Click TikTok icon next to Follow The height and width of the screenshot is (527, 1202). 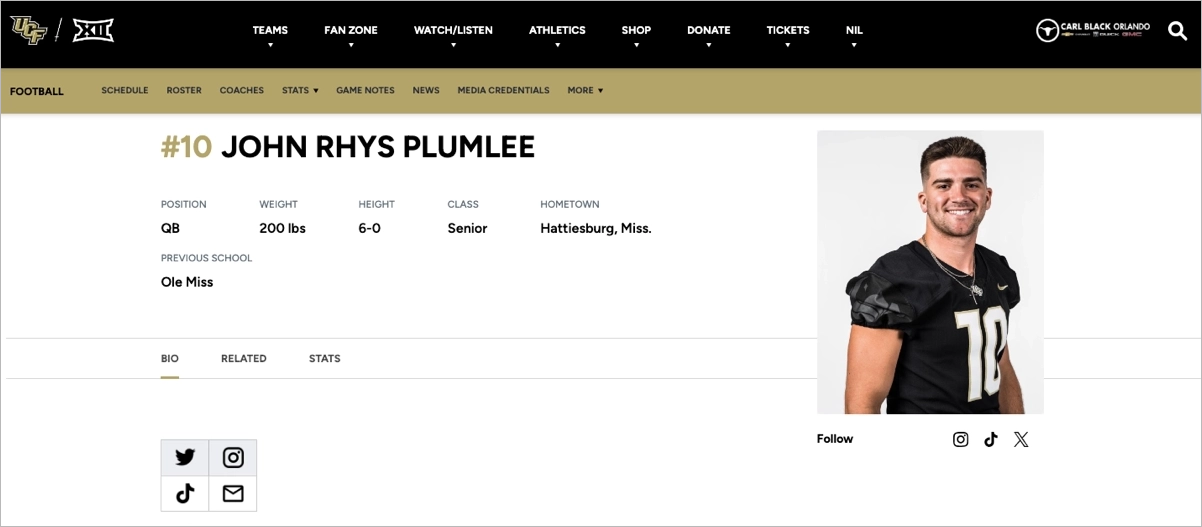tap(990, 439)
